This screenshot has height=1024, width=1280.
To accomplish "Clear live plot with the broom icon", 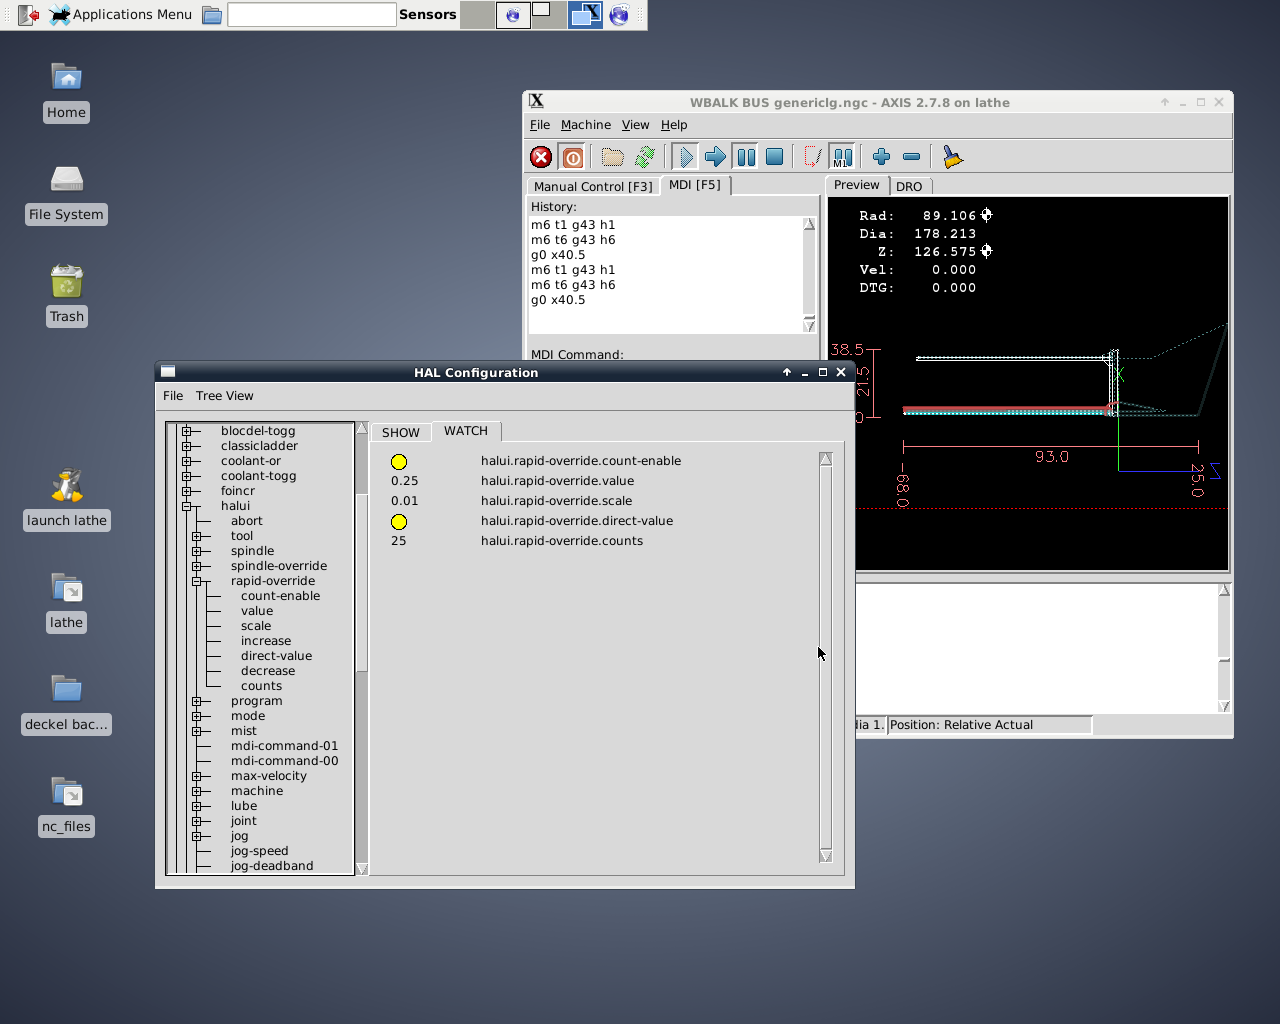I will (x=952, y=157).
